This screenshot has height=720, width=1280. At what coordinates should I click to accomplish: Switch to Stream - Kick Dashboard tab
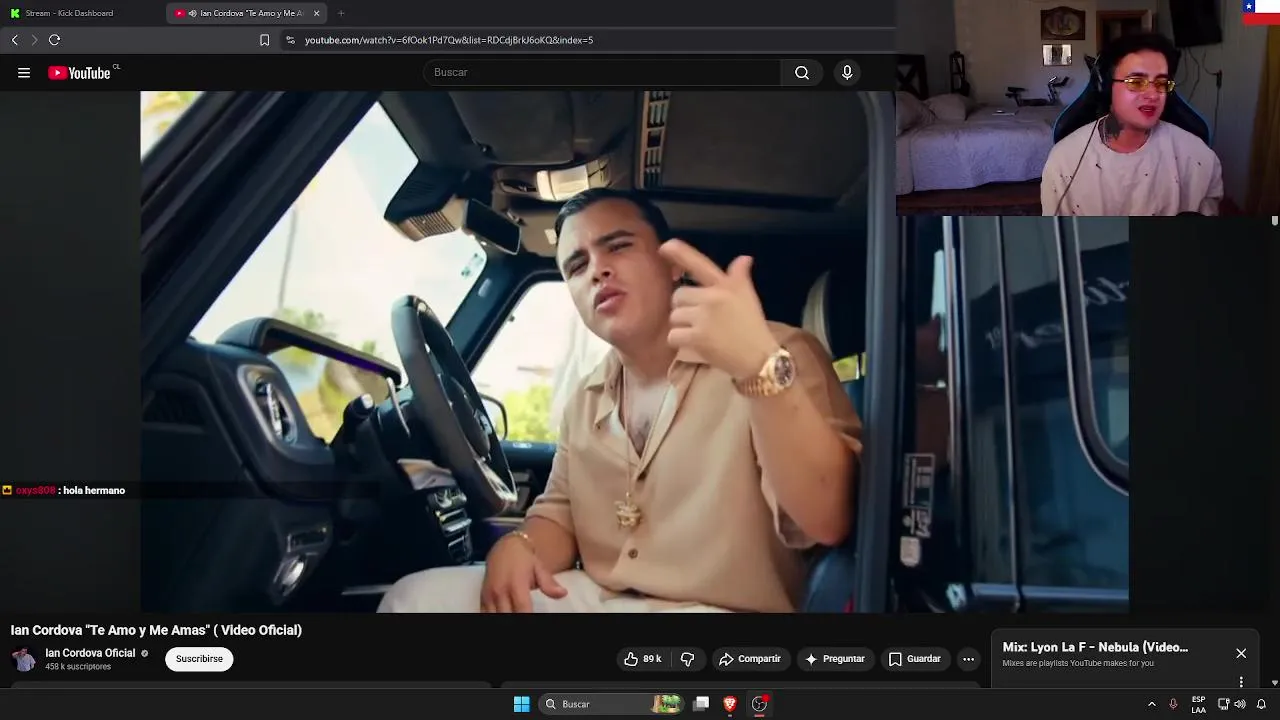pyautogui.click(x=82, y=13)
